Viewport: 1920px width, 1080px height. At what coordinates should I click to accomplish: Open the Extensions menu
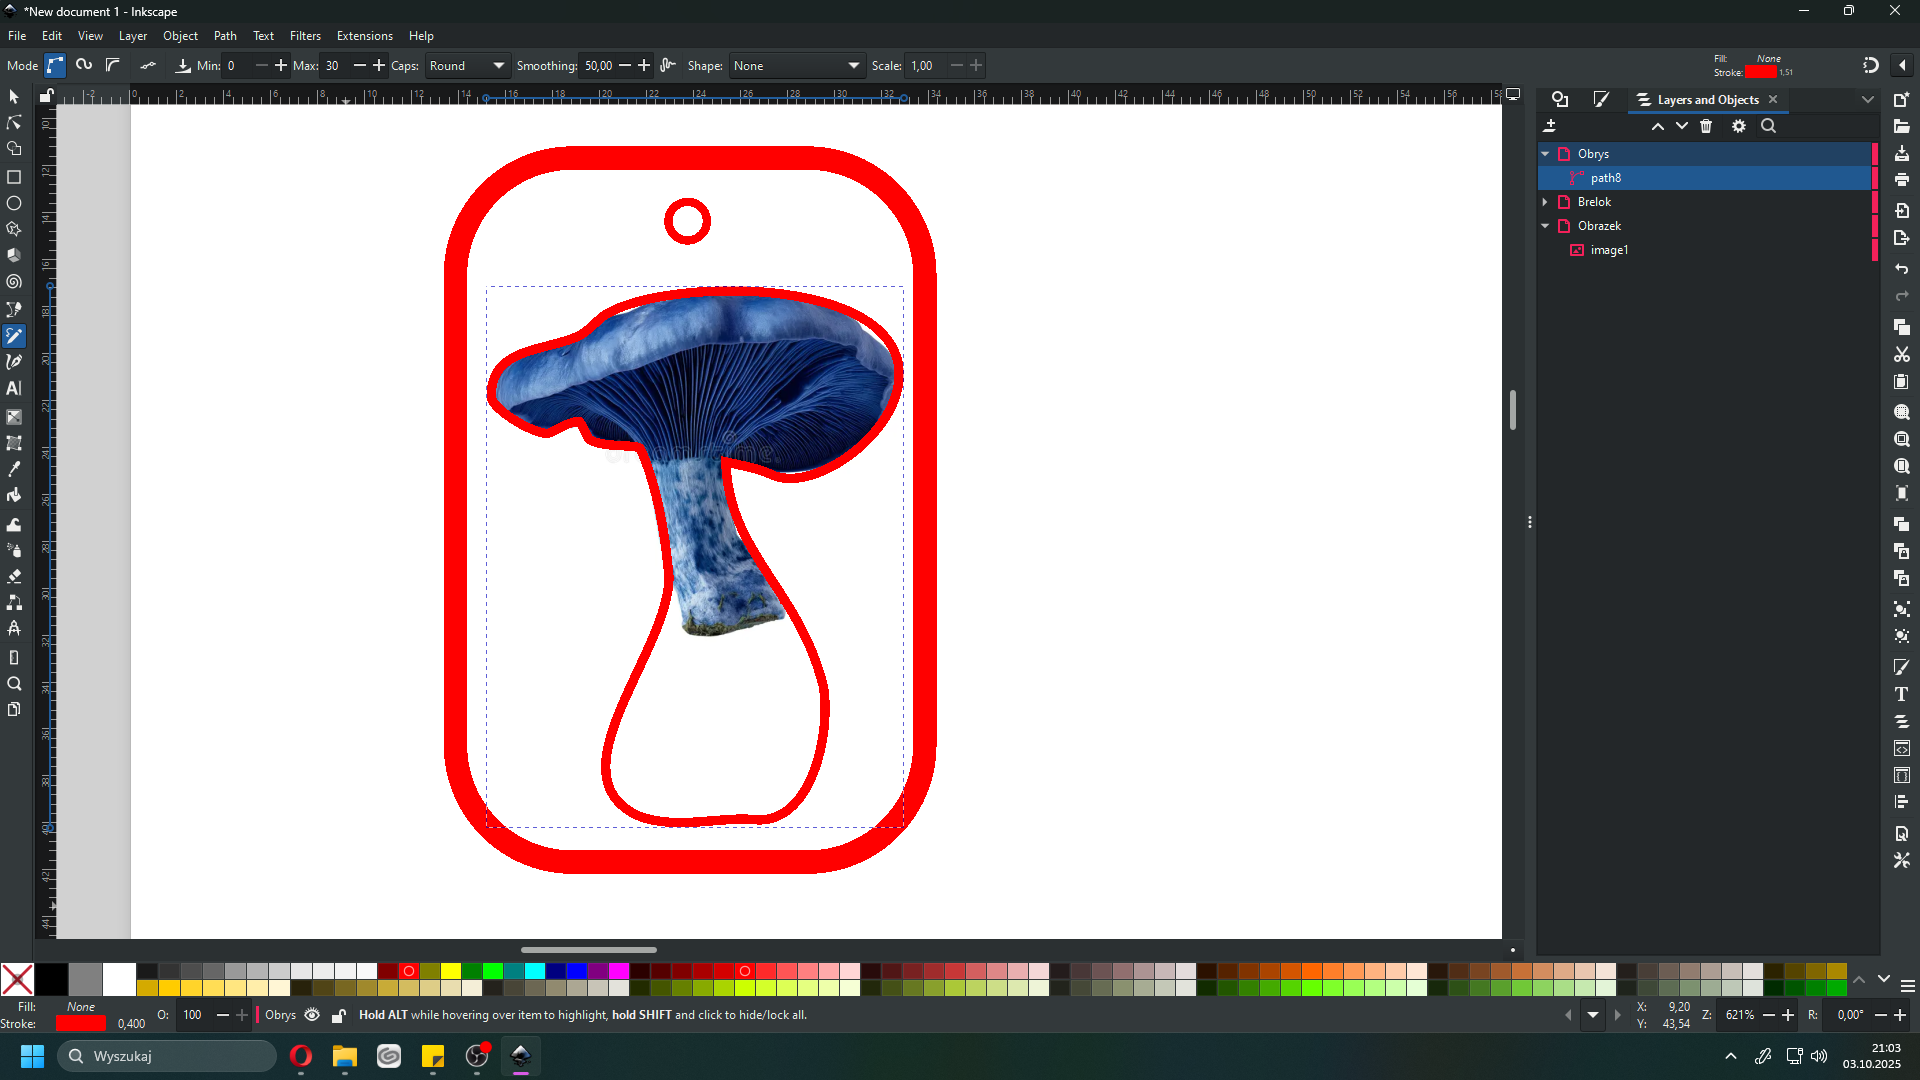pyautogui.click(x=364, y=36)
